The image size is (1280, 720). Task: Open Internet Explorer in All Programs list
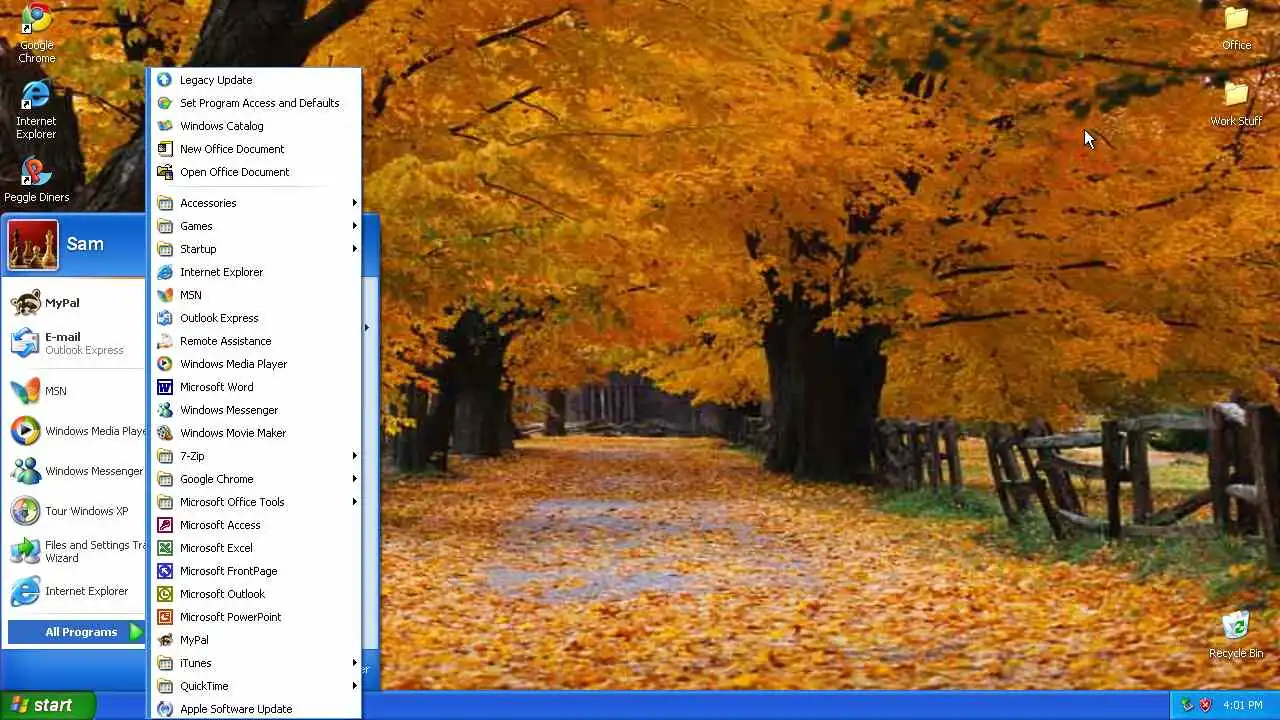click(x=255, y=272)
